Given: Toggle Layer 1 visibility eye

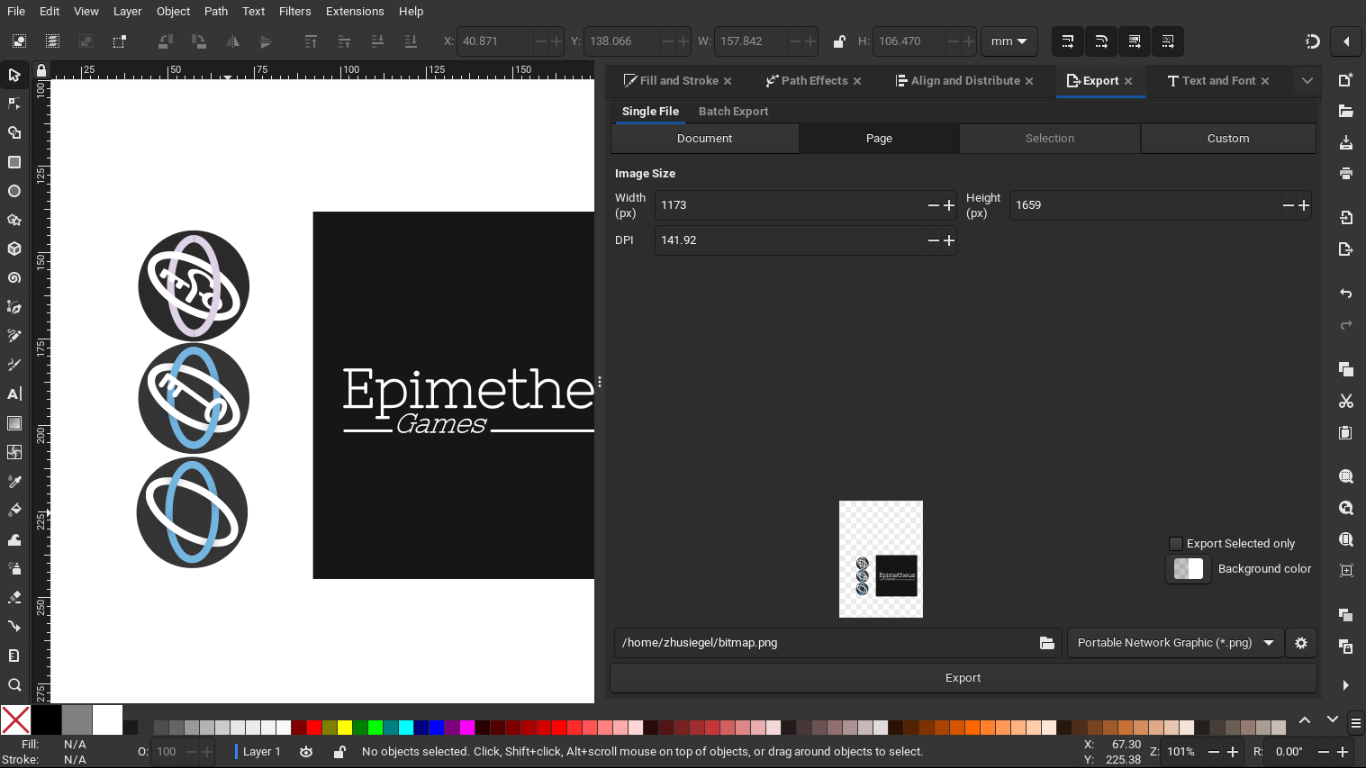Looking at the screenshot, I should (x=307, y=752).
